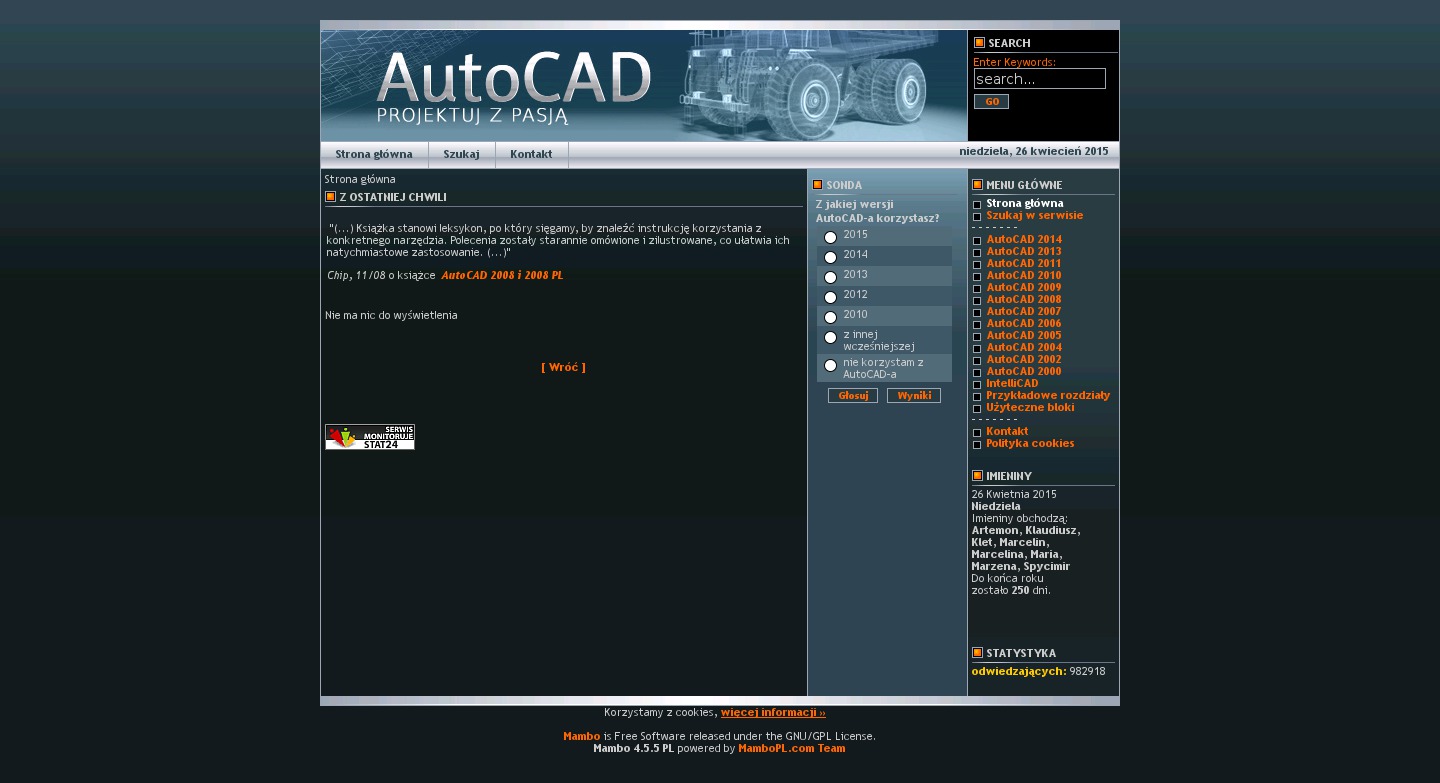
Task: Choose 'nie korzystam z AutoCAD-a' radio option
Action: [x=830, y=366]
